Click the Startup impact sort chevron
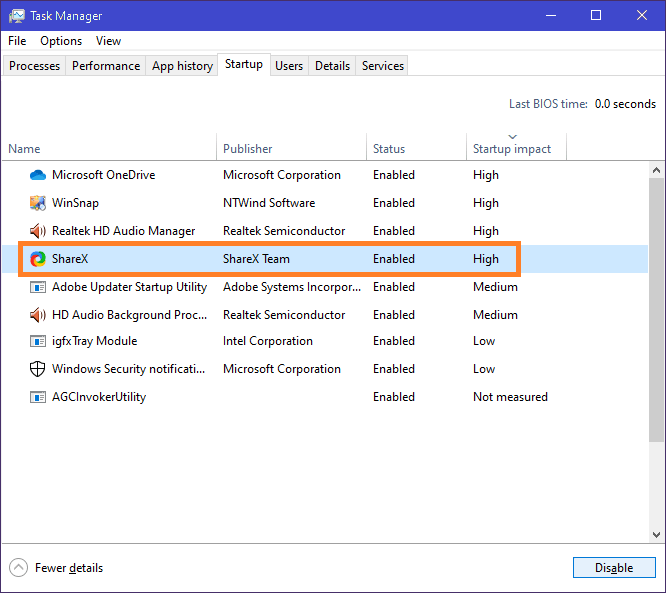The image size is (666, 593). pos(513,137)
